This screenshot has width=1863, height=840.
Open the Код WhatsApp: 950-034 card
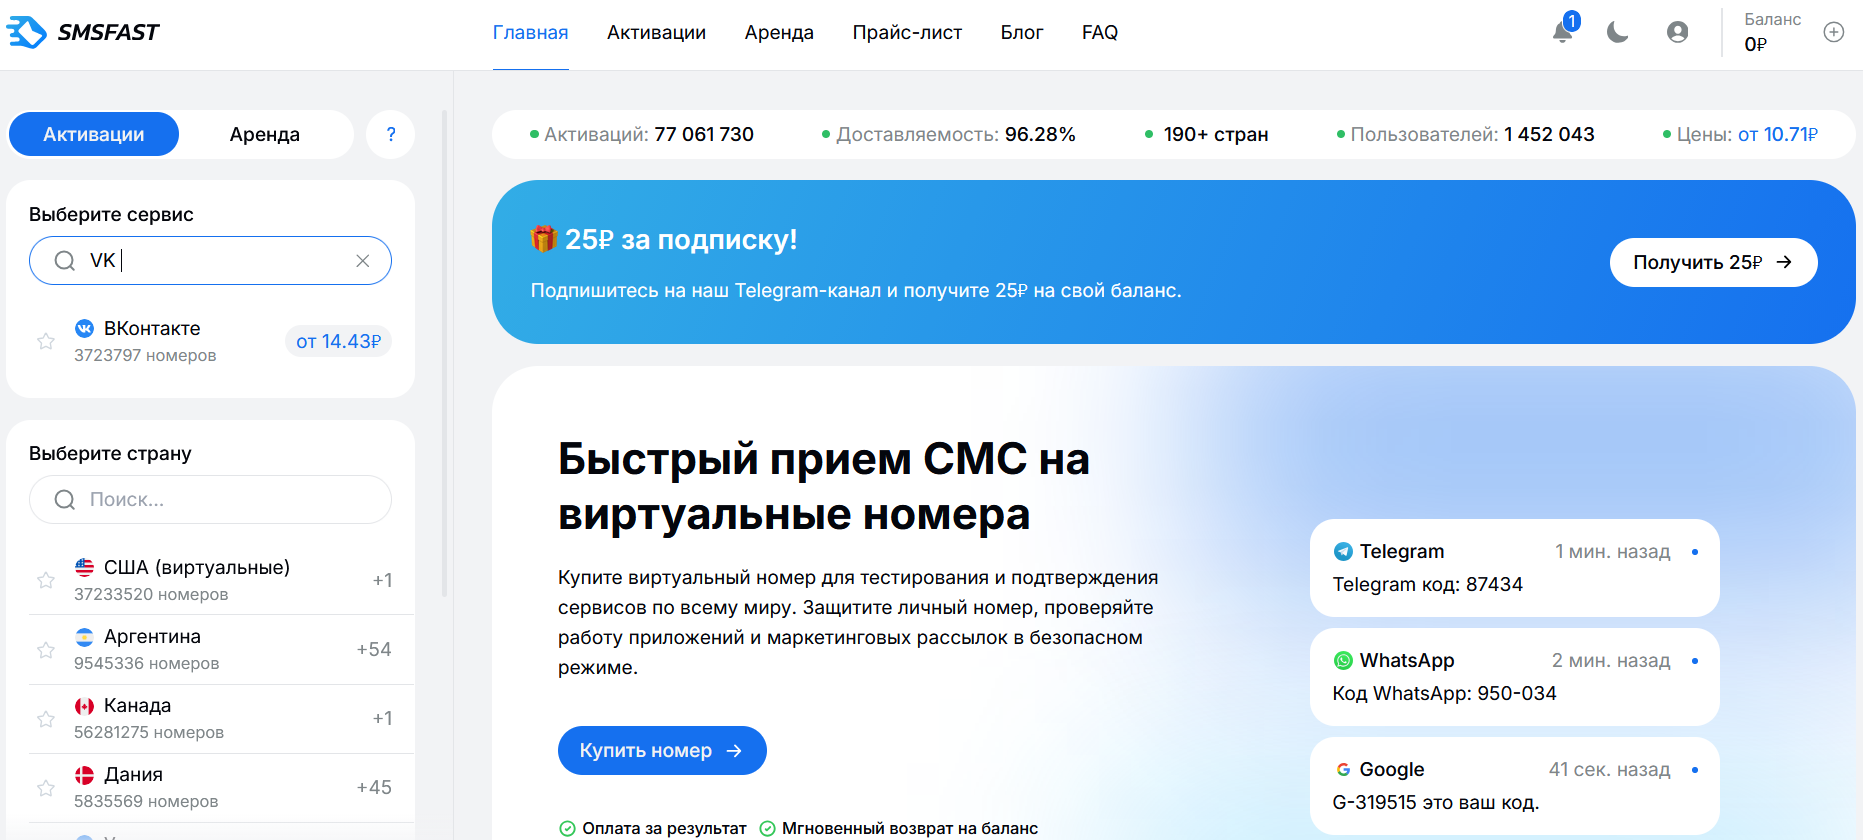click(x=1514, y=677)
